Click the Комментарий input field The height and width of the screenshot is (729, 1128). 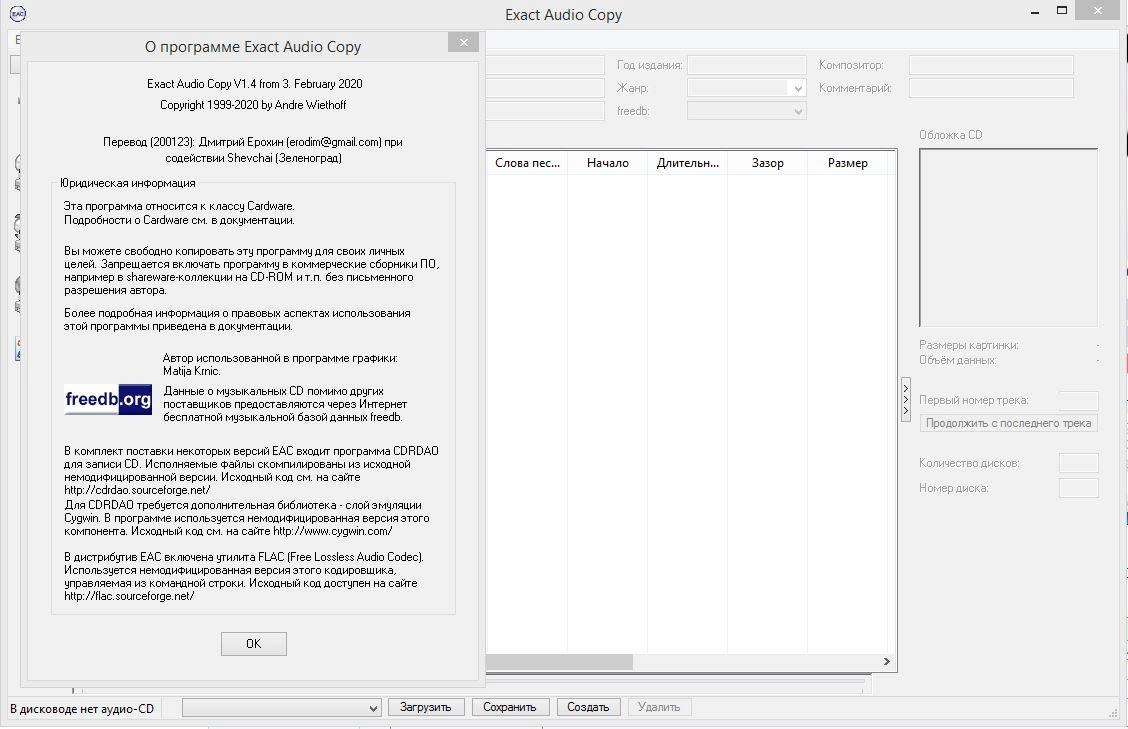pos(991,88)
